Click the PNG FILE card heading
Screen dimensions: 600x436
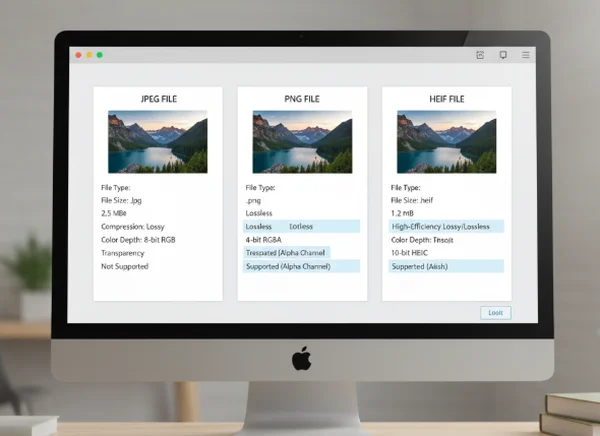point(302,99)
